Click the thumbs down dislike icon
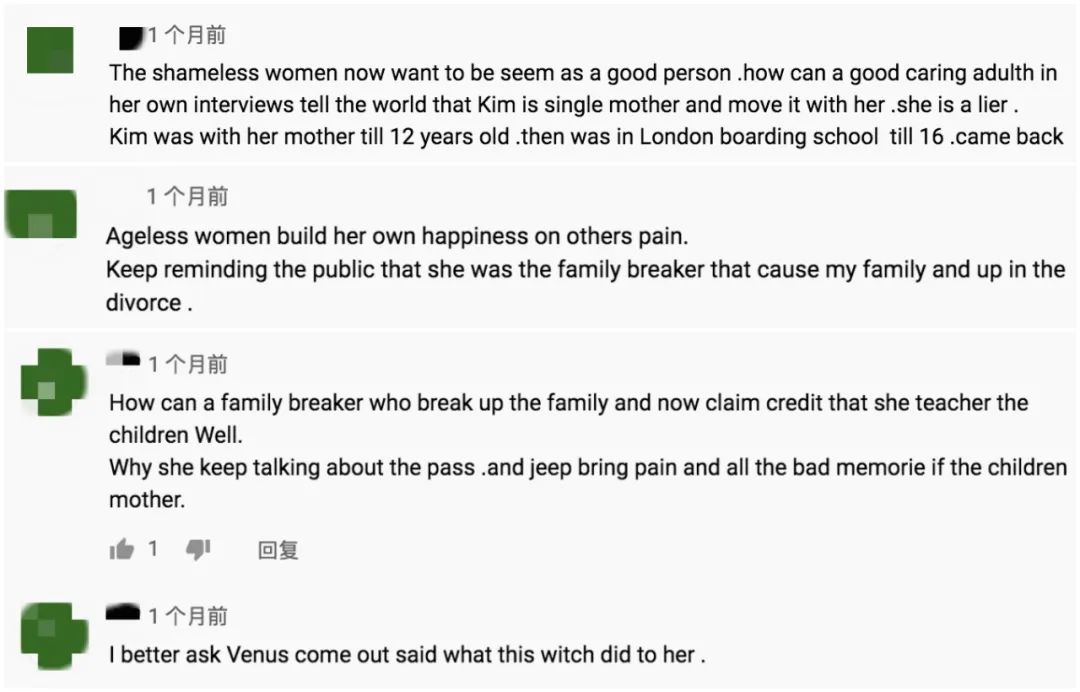 [199, 549]
